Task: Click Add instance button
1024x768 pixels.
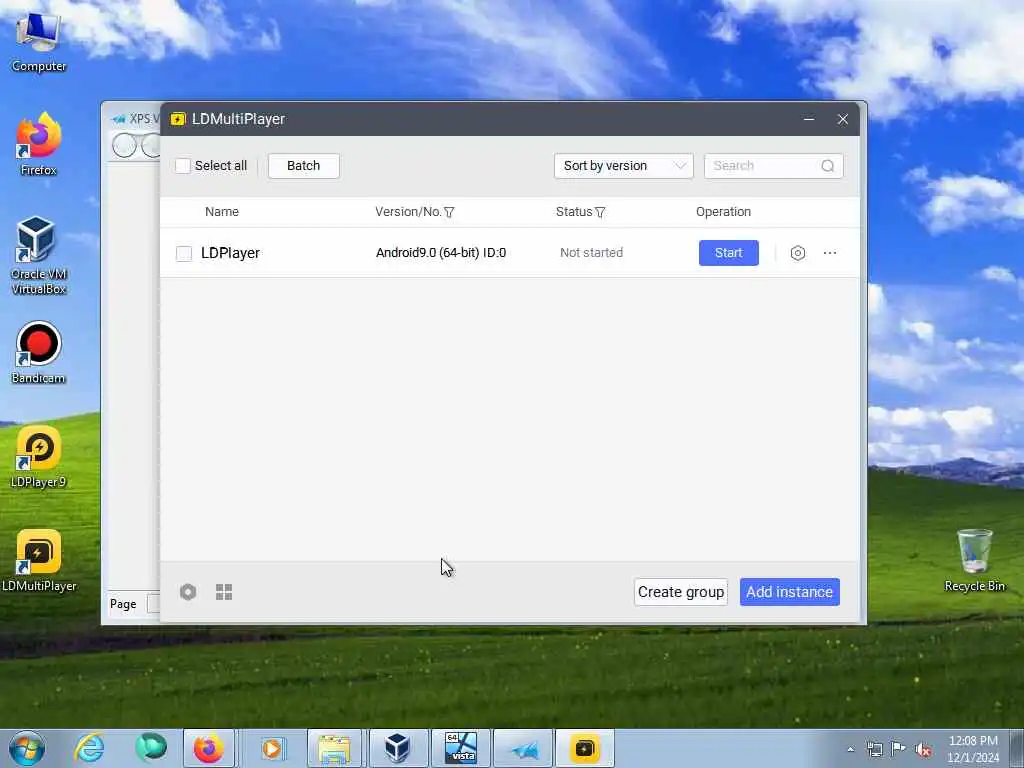Action: 790,592
